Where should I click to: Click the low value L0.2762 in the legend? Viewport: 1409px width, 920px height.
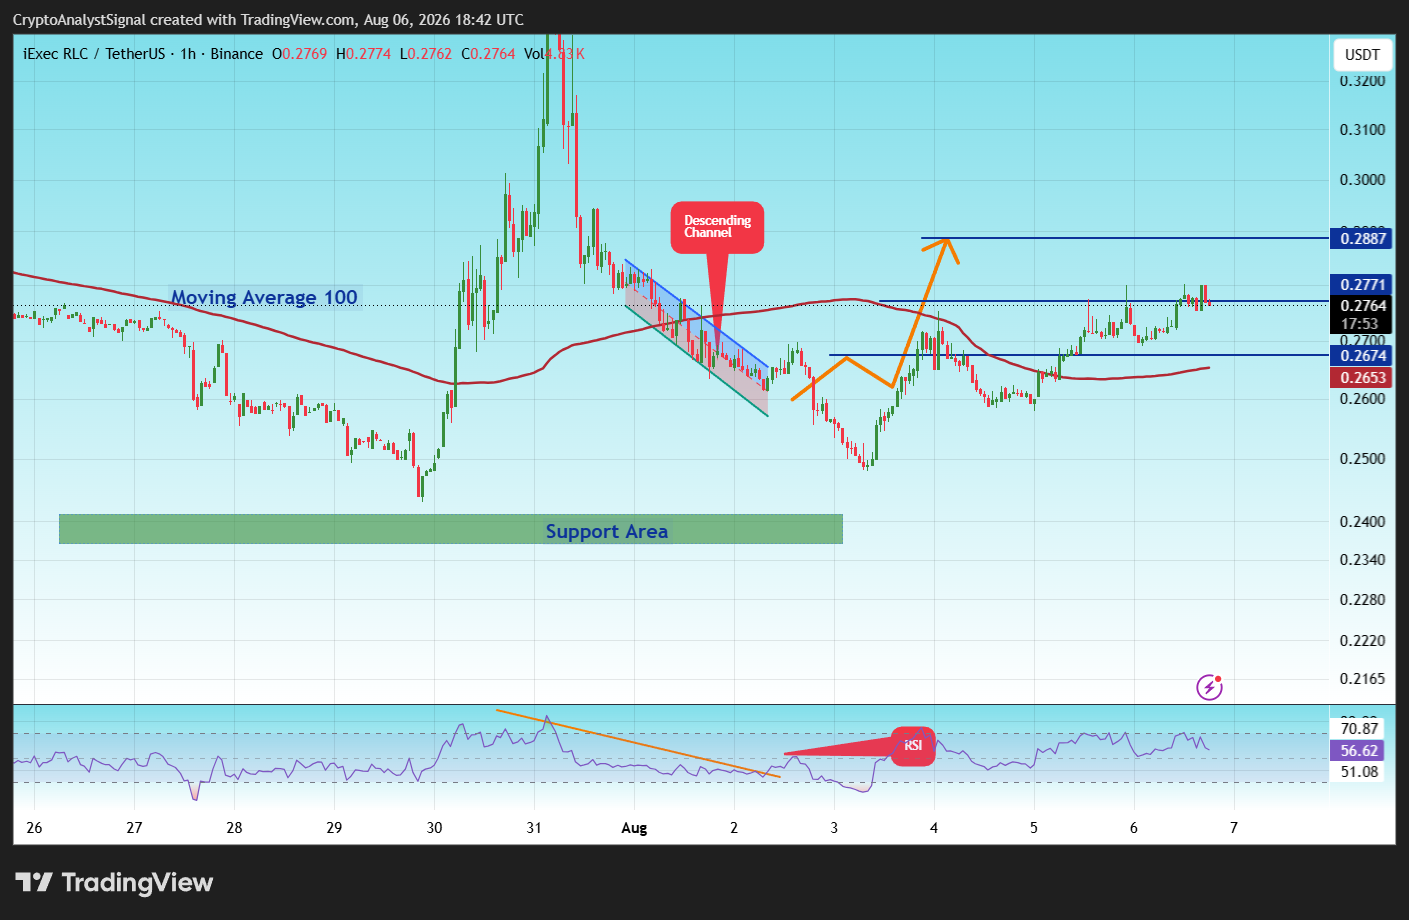(x=426, y=54)
